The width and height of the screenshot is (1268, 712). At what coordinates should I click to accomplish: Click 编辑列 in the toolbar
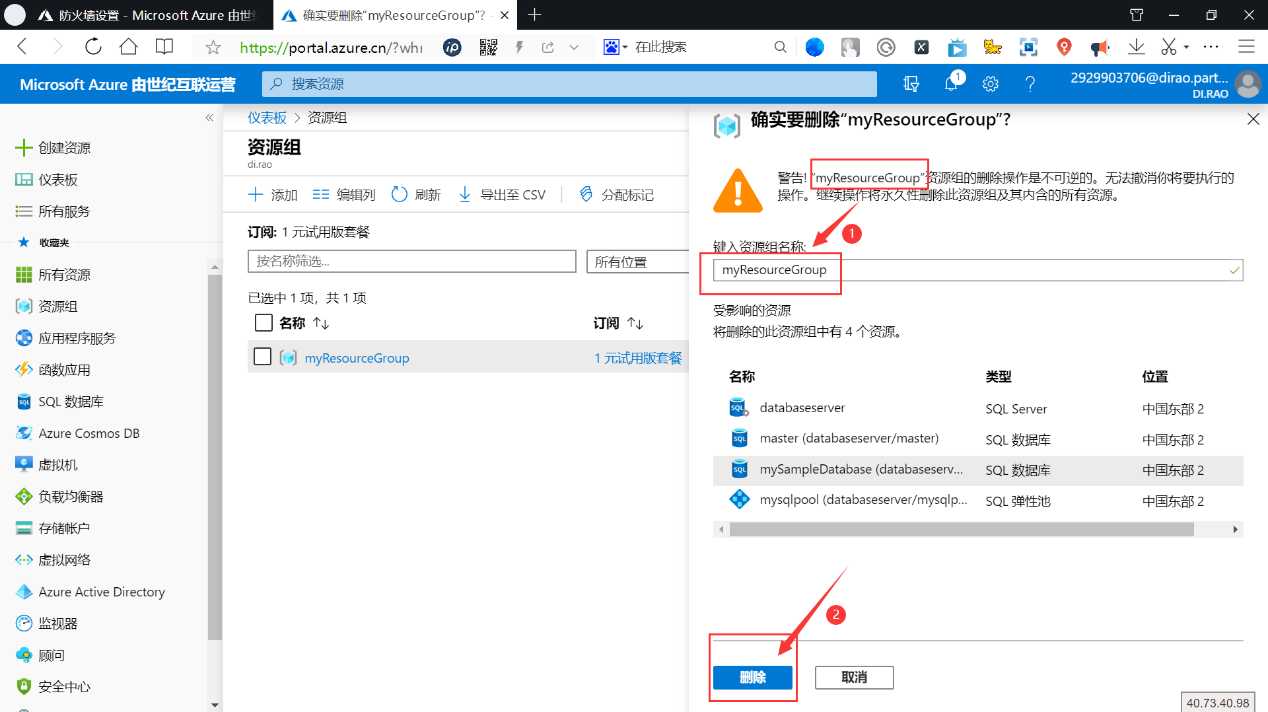click(x=344, y=195)
